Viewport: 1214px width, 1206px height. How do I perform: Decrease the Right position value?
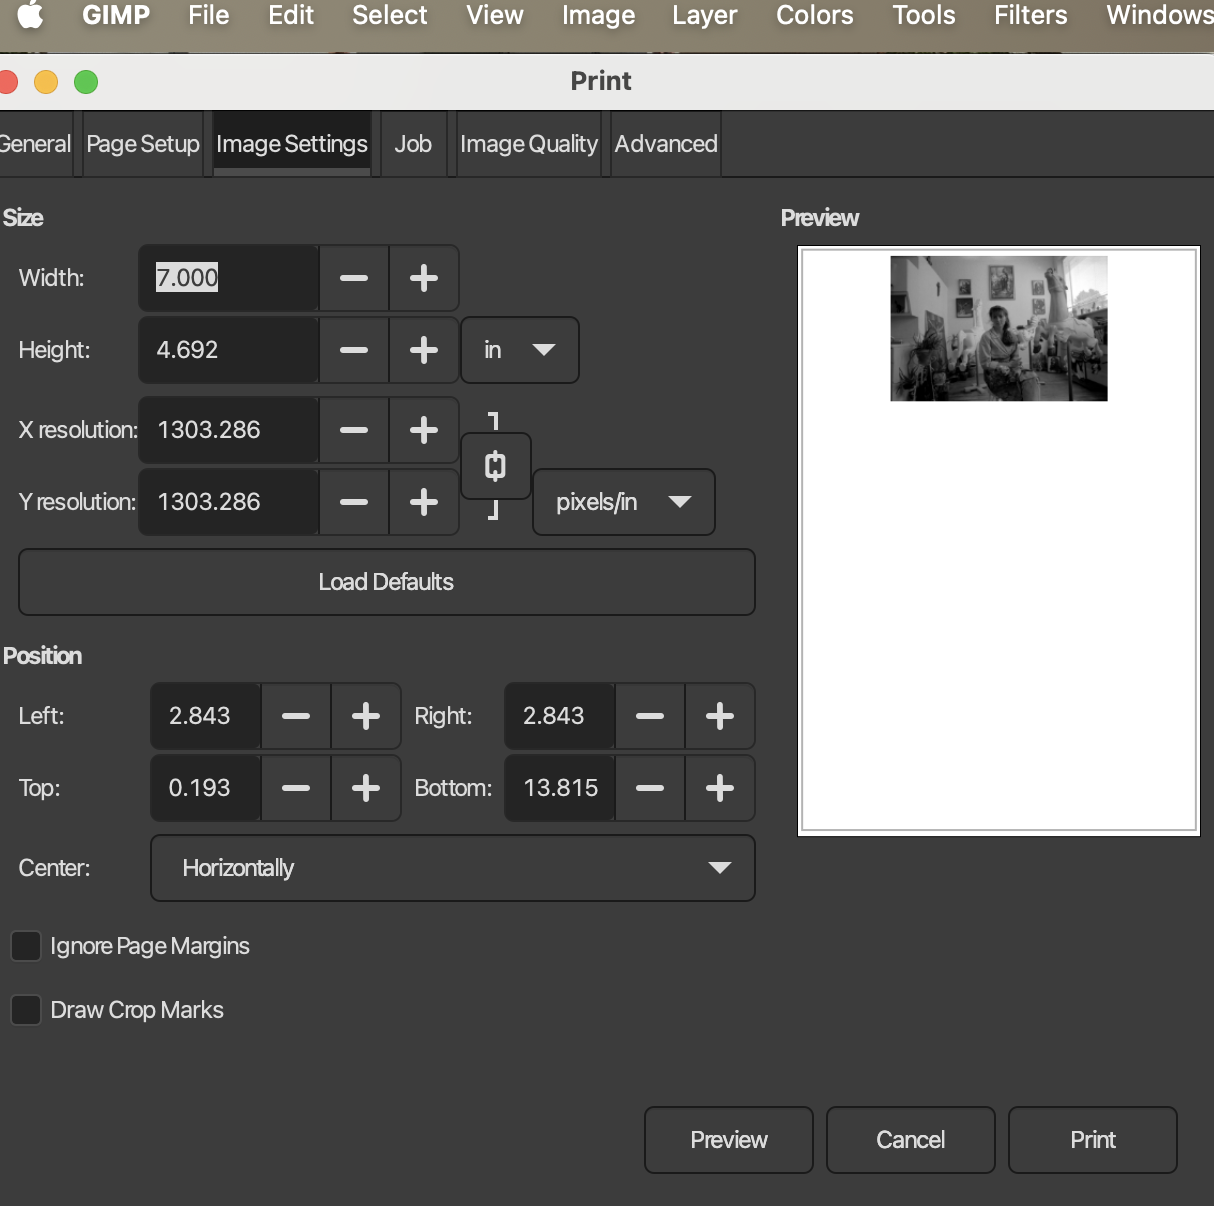[x=650, y=716]
